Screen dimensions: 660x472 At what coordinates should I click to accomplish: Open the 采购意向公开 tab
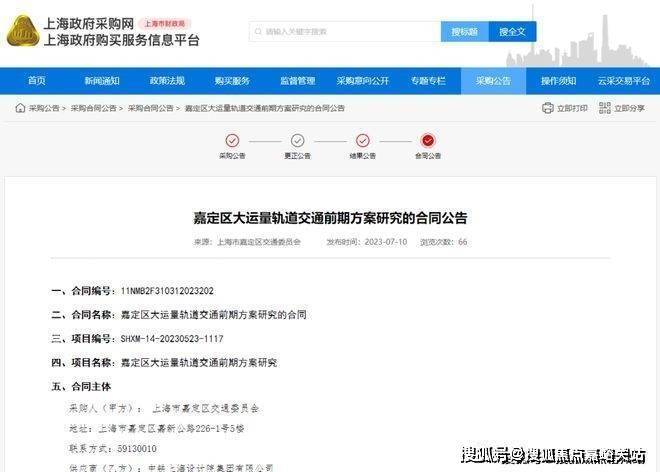point(362,81)
